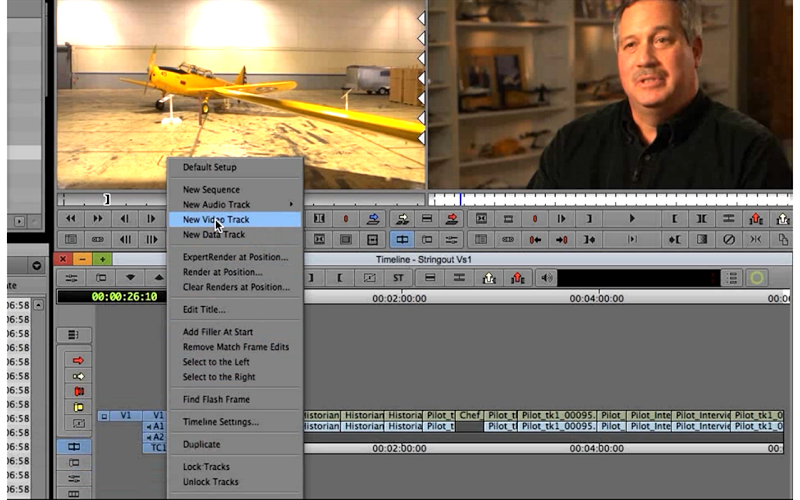
Task: Click the Fast Forward button under source monitor
Action: [98, 218]
